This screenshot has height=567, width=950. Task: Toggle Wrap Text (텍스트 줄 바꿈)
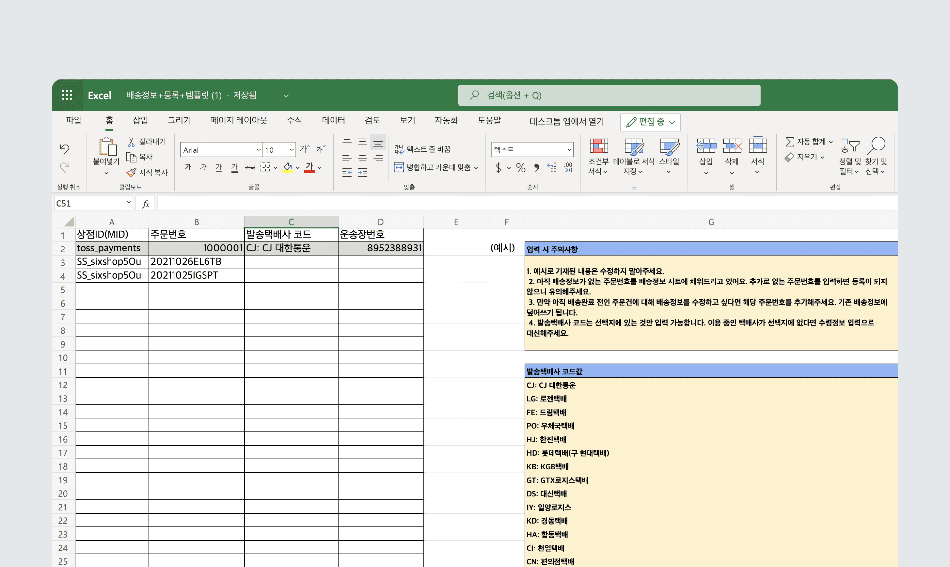coord(422,149)
